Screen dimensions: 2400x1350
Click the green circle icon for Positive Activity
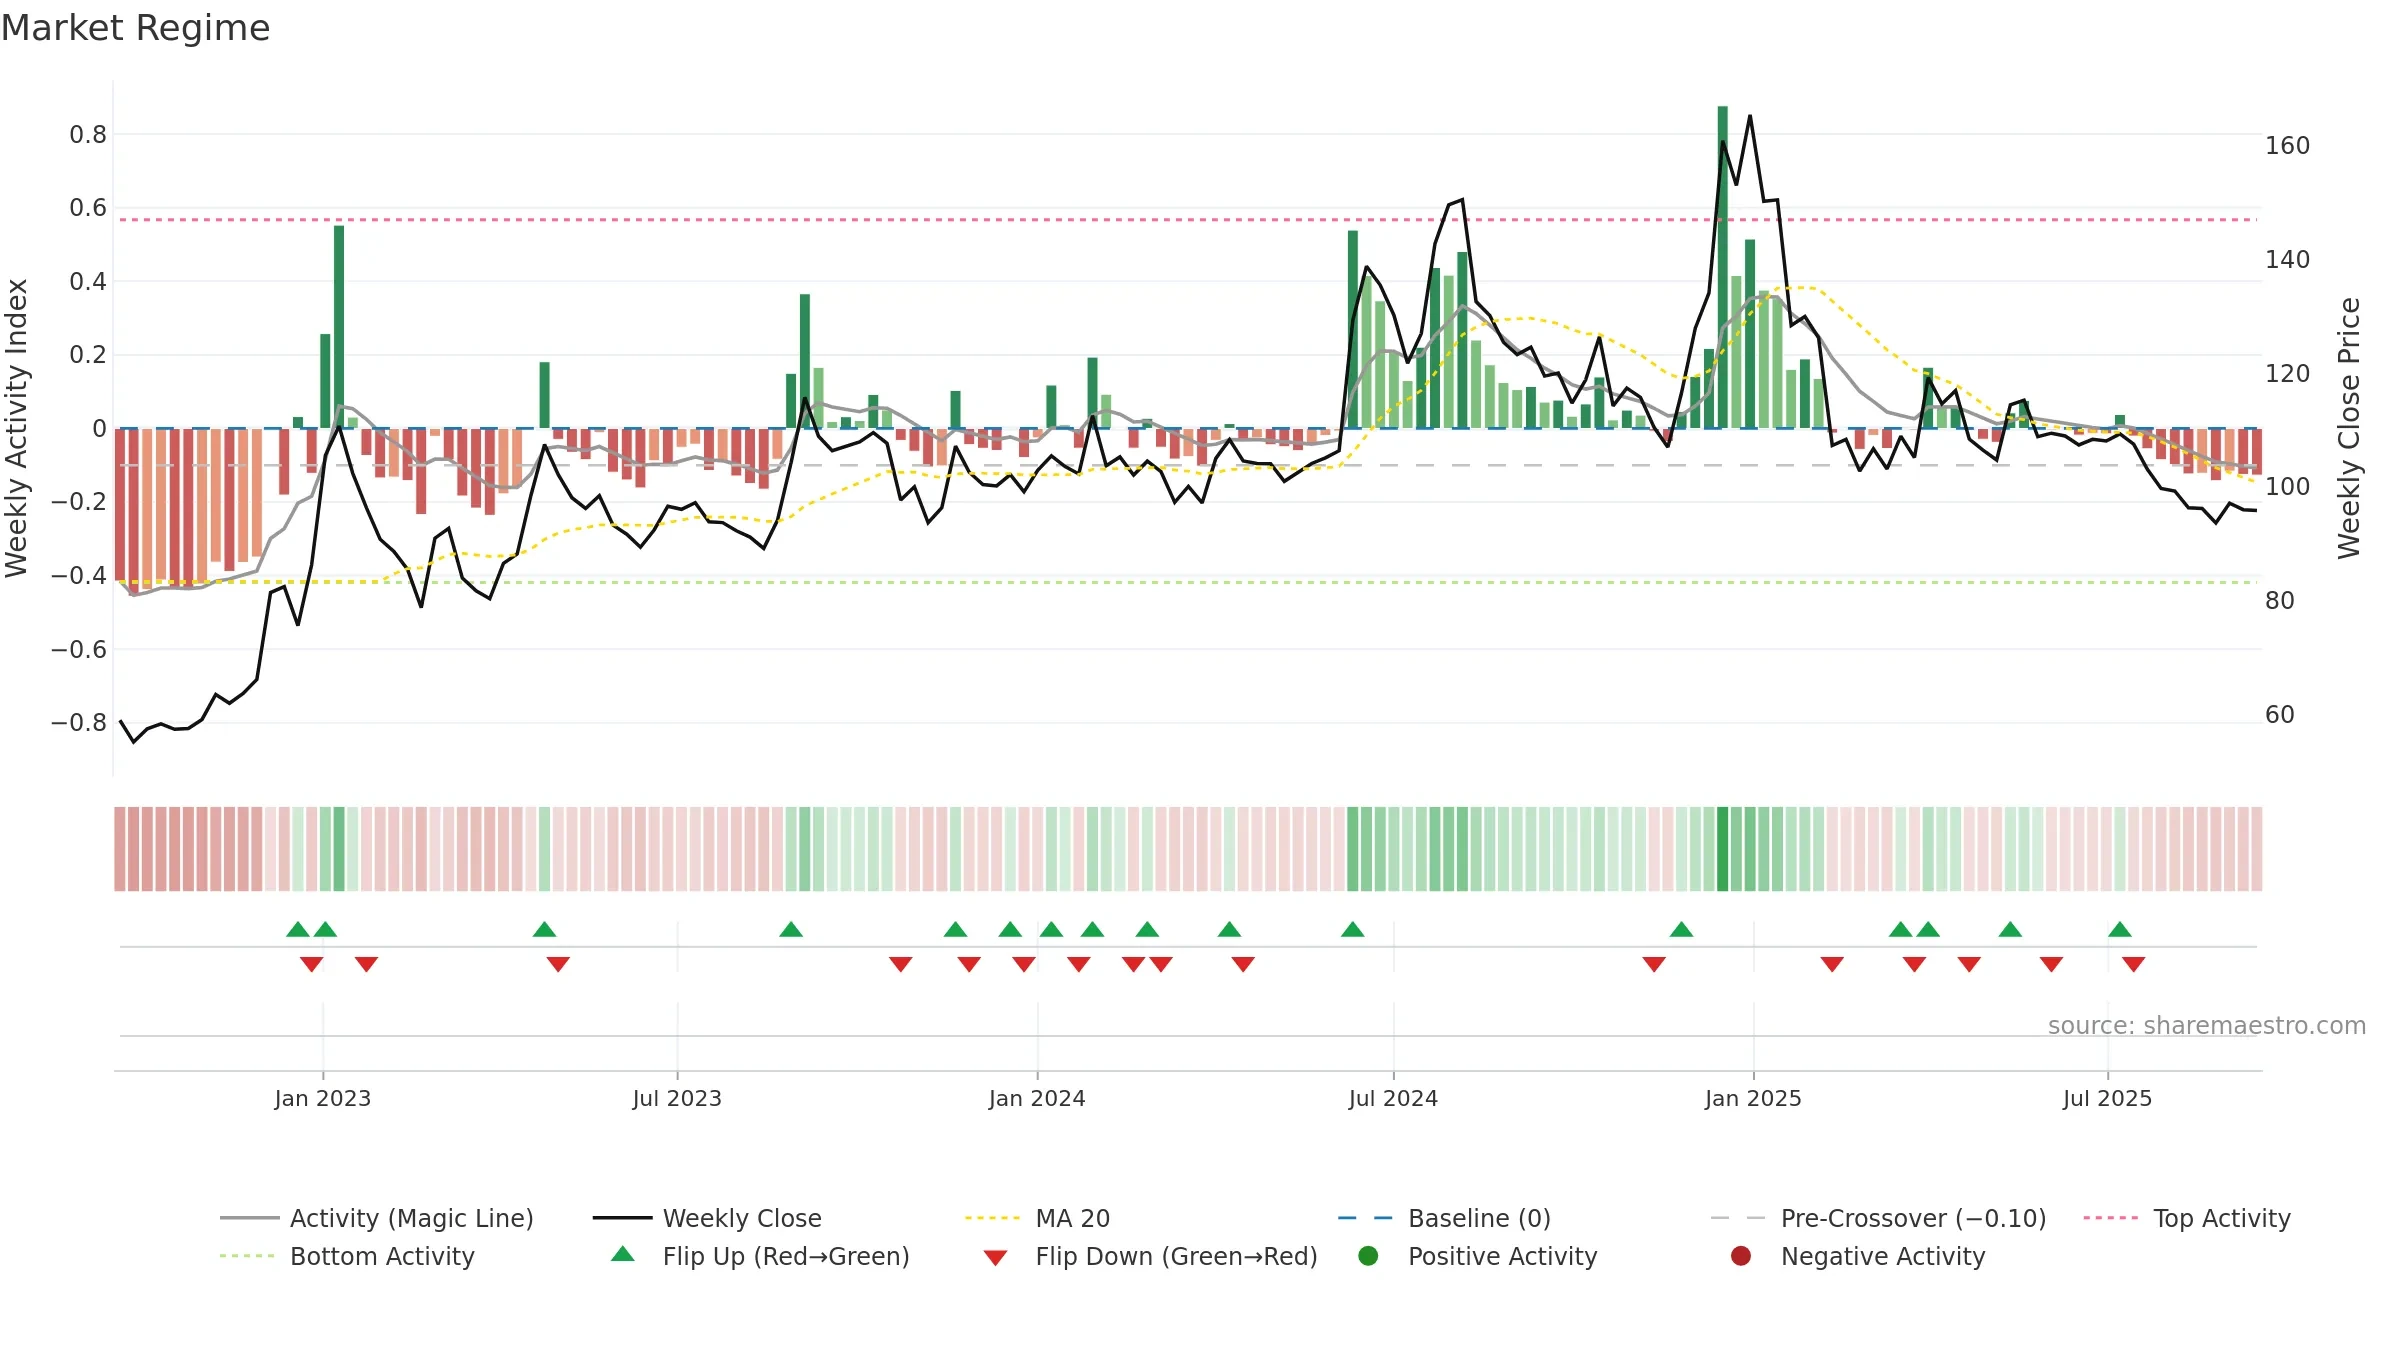tap(1368, 1256)
